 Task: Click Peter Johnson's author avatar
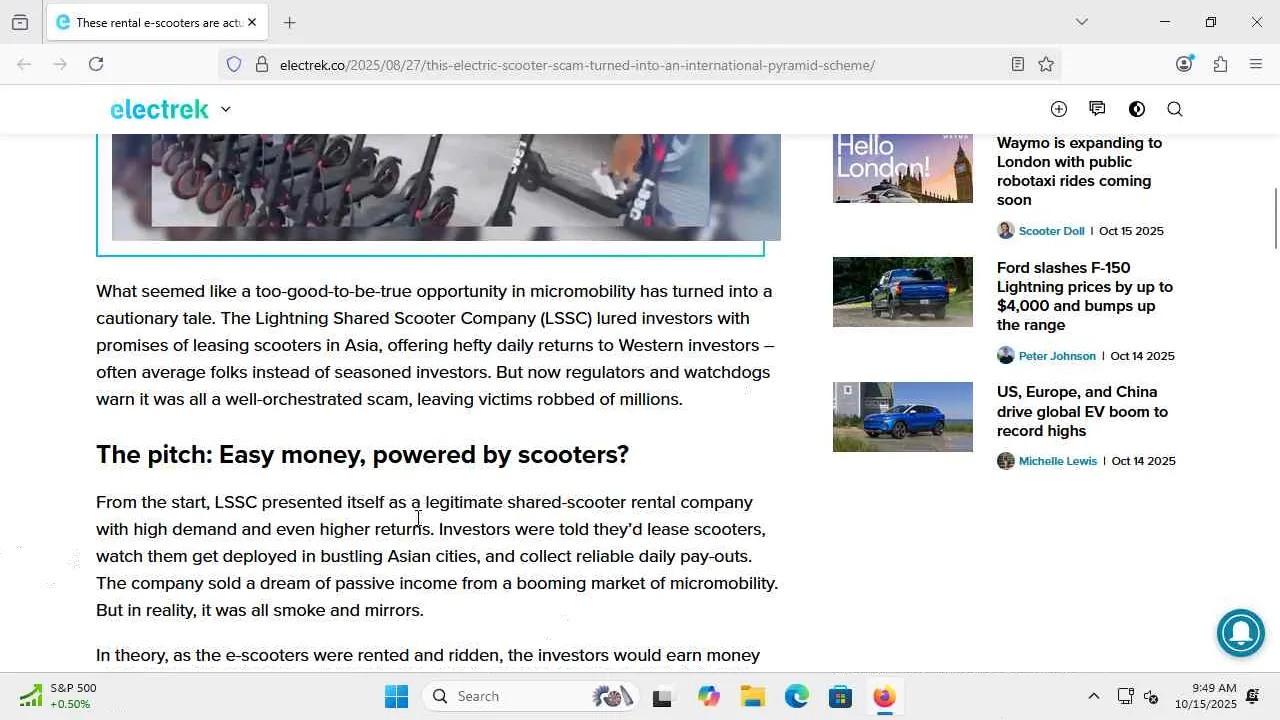tap(1006, 356)
